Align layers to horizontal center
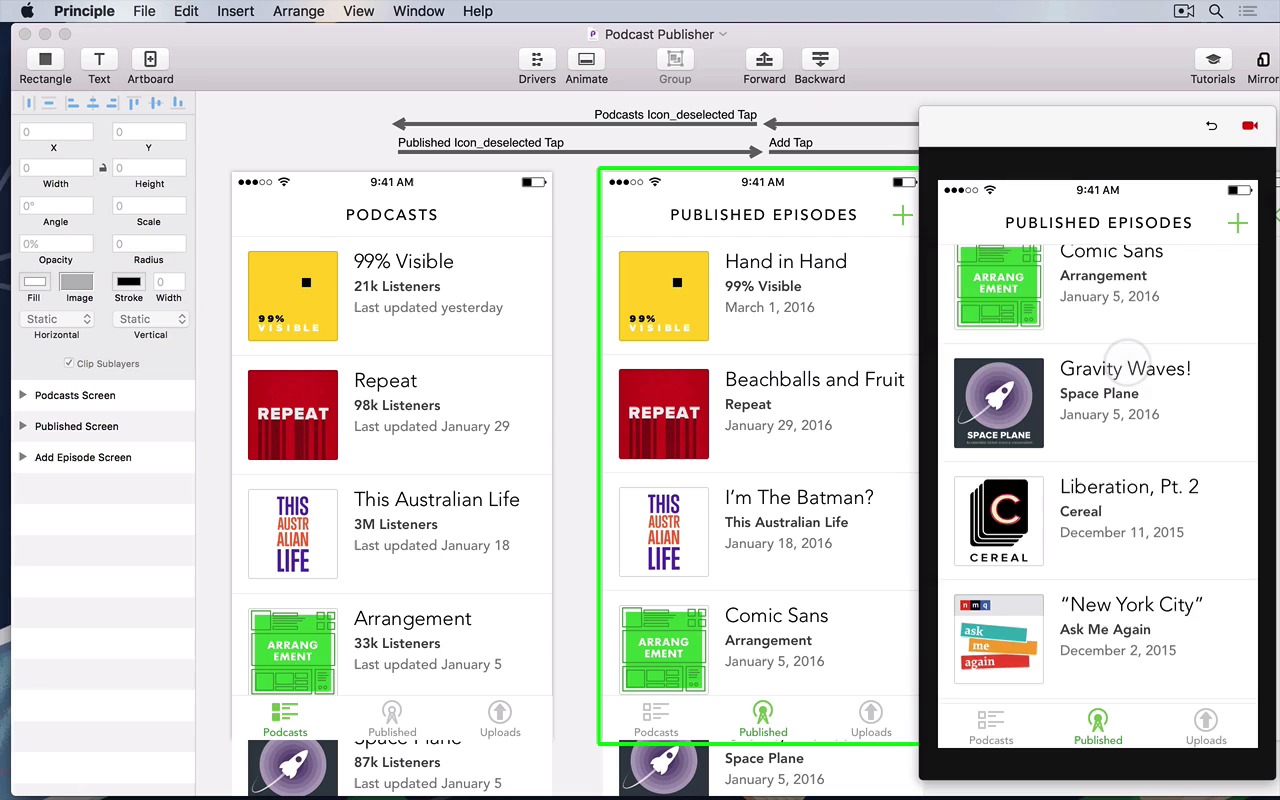1280x800 pixels. pos(92,103)
